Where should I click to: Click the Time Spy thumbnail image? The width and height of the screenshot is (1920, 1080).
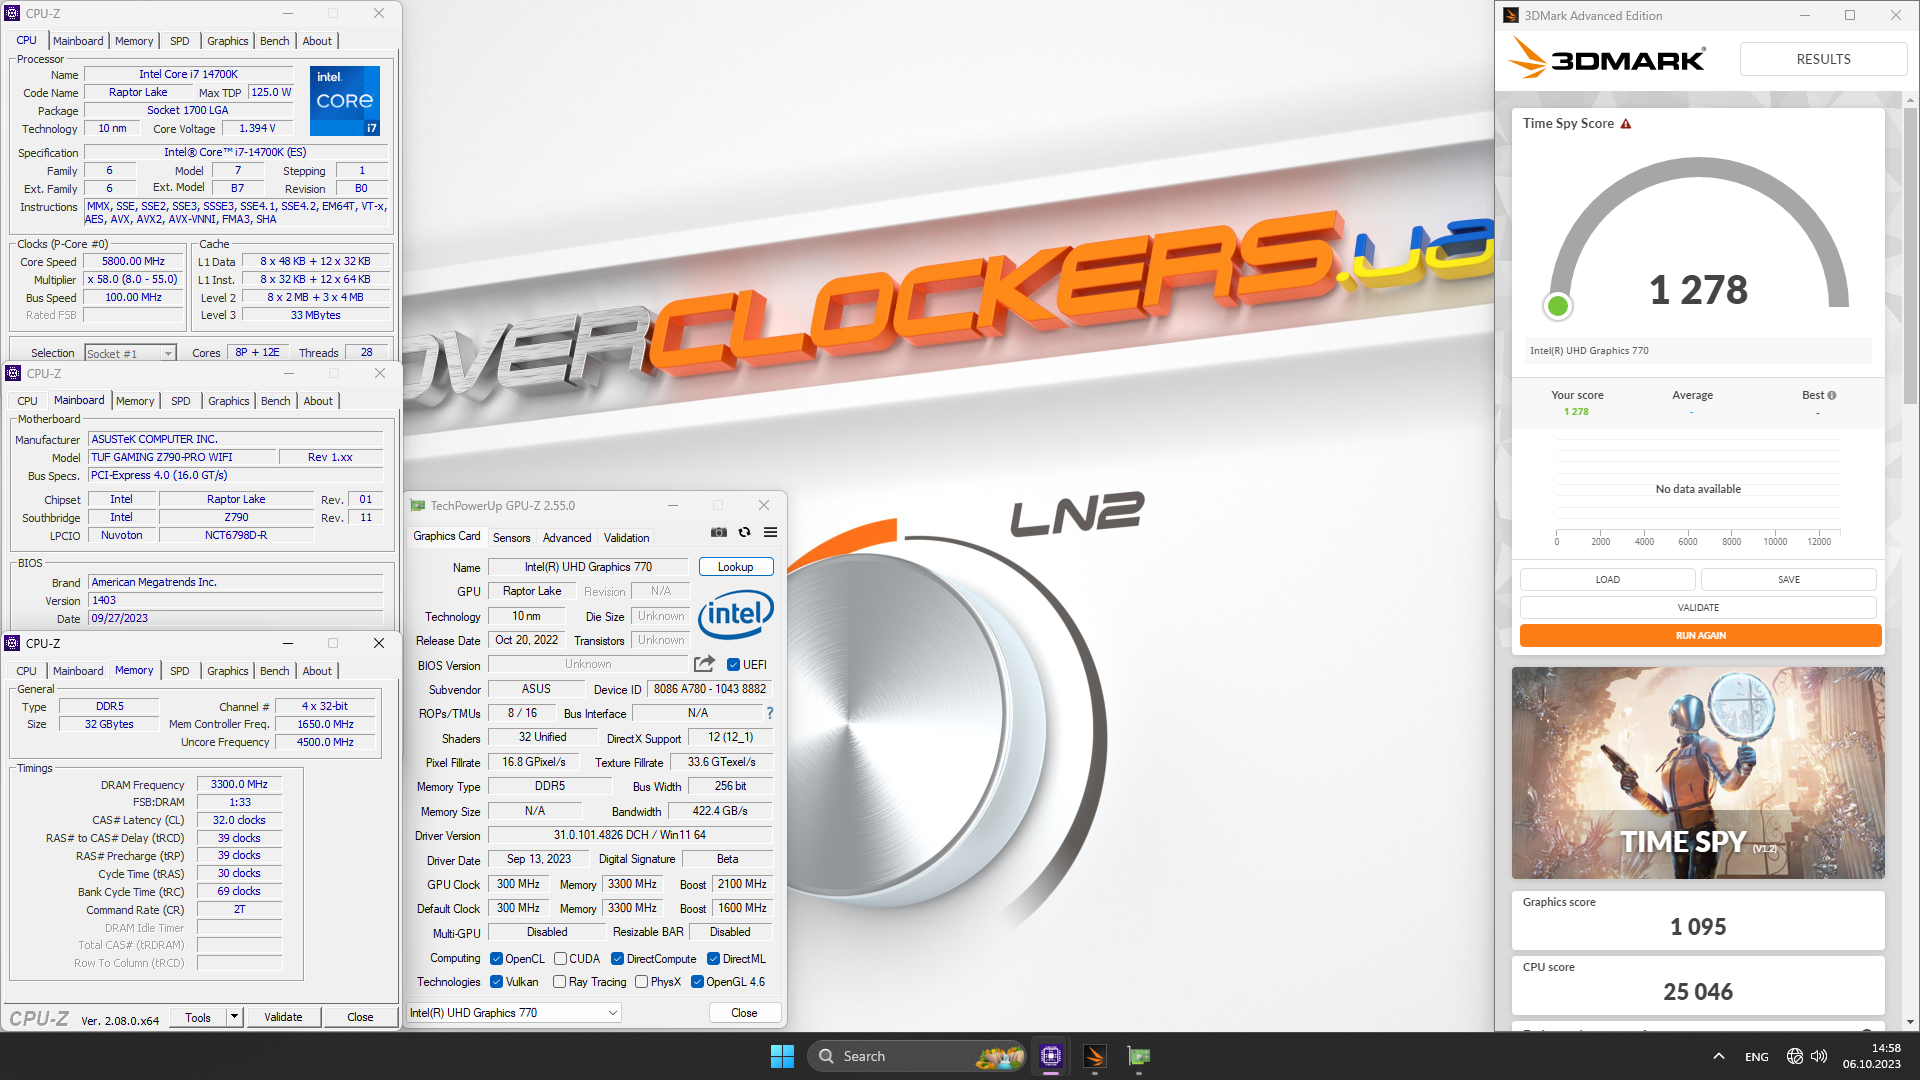click(x=1698, y=773)
